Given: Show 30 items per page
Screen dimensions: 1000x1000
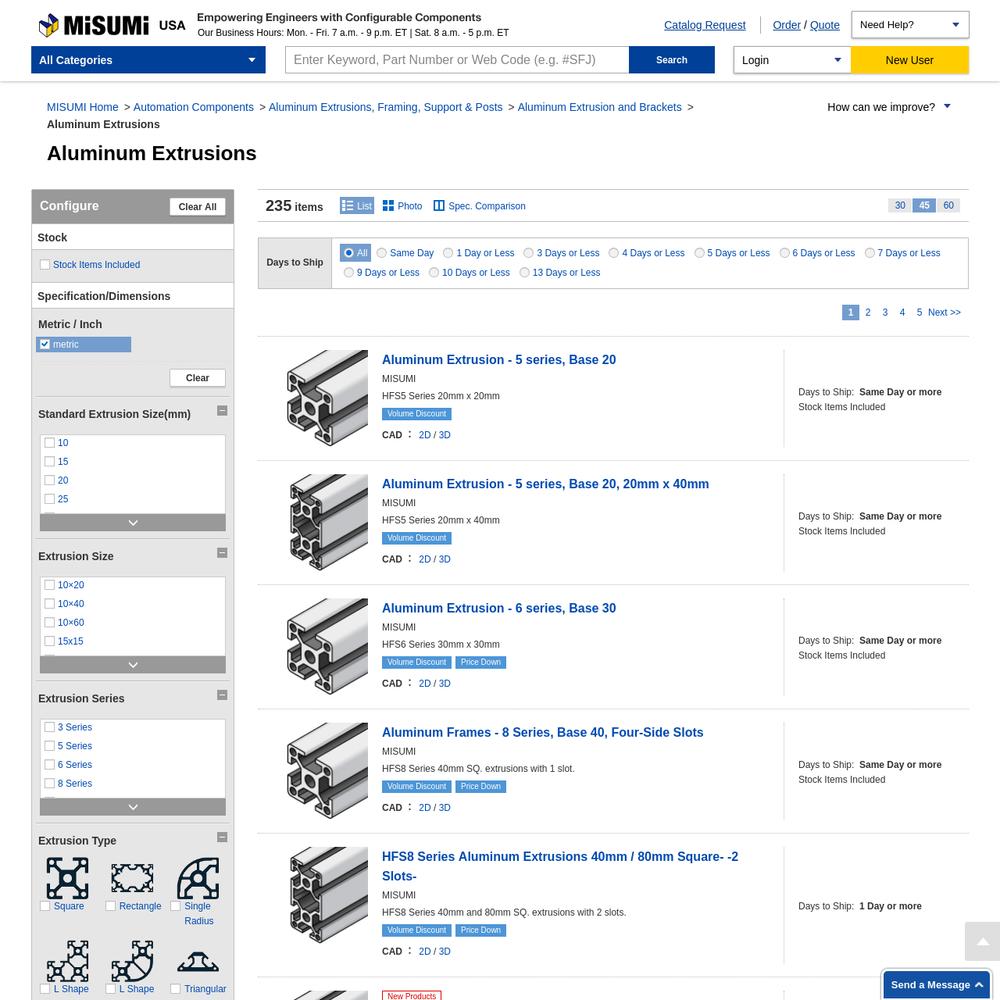Looking at the screenshot, I should [x=900, y=205].
